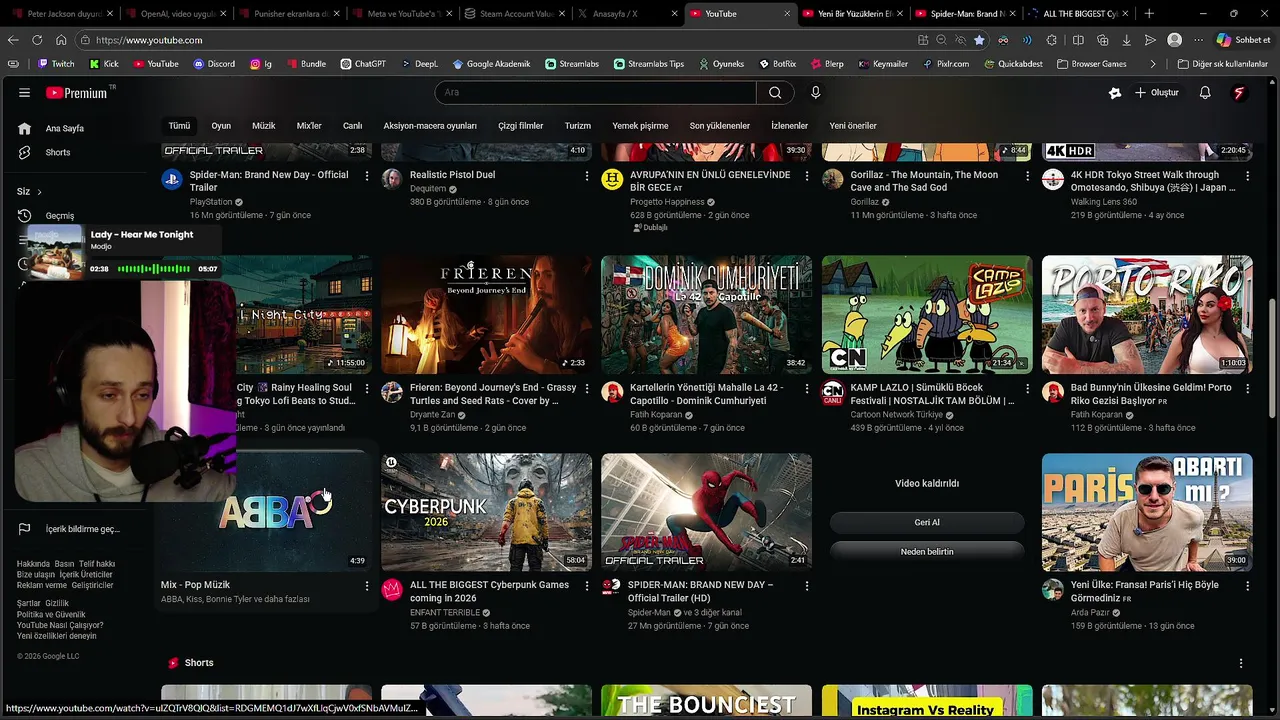Go back with the browser back arrow

[13, 40]
